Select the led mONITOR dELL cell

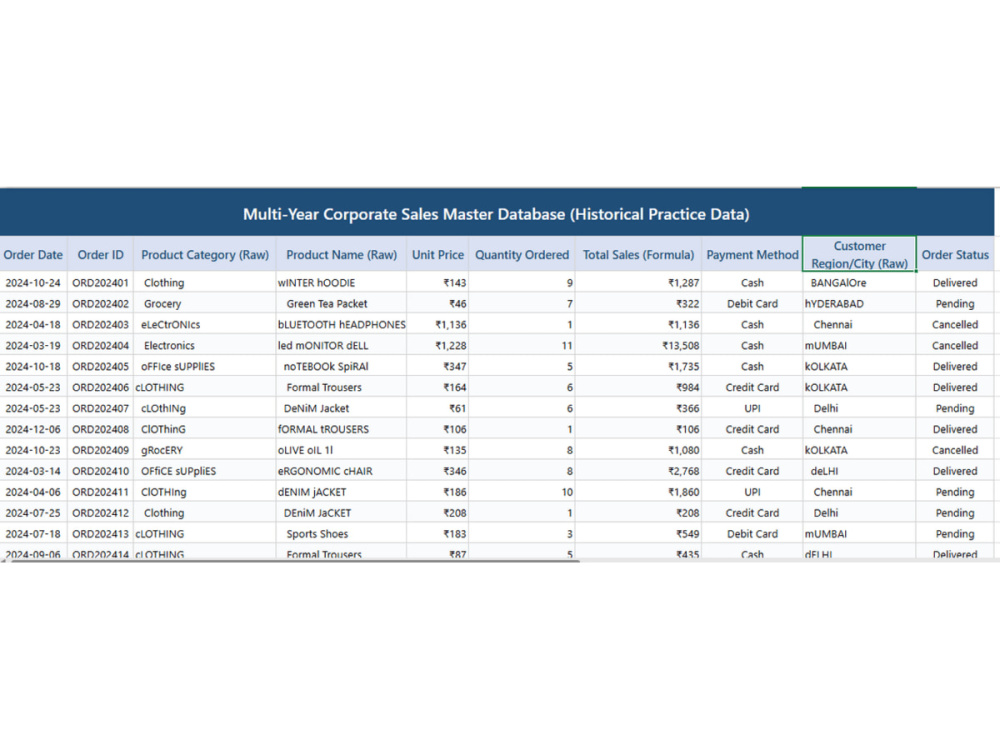pyautogui.click(x=341, y=346)
